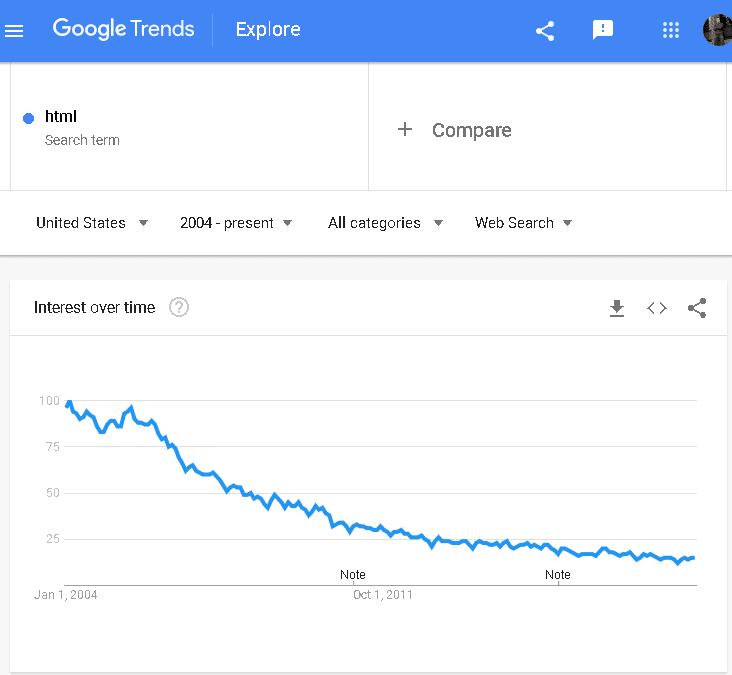Click the header share icon

(x=545, y=31)
